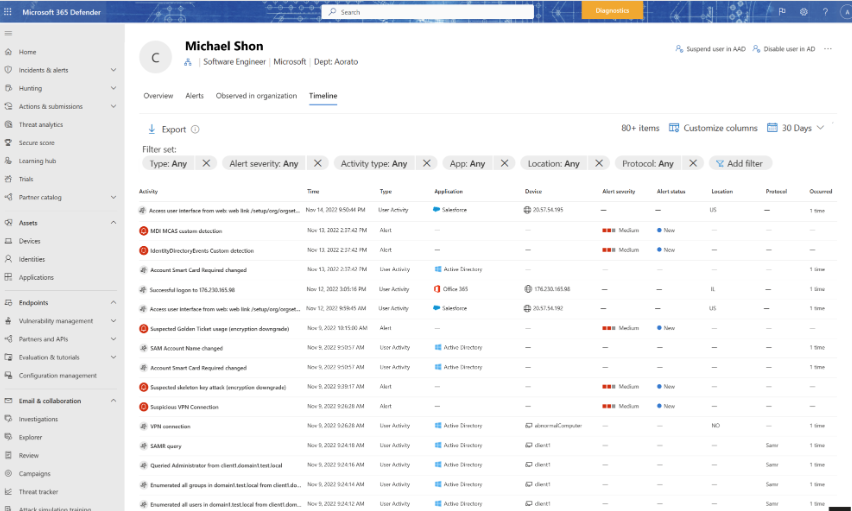Open help question mark icon
The width and height of the screenshot is (852, 511).
pos(825,11)
